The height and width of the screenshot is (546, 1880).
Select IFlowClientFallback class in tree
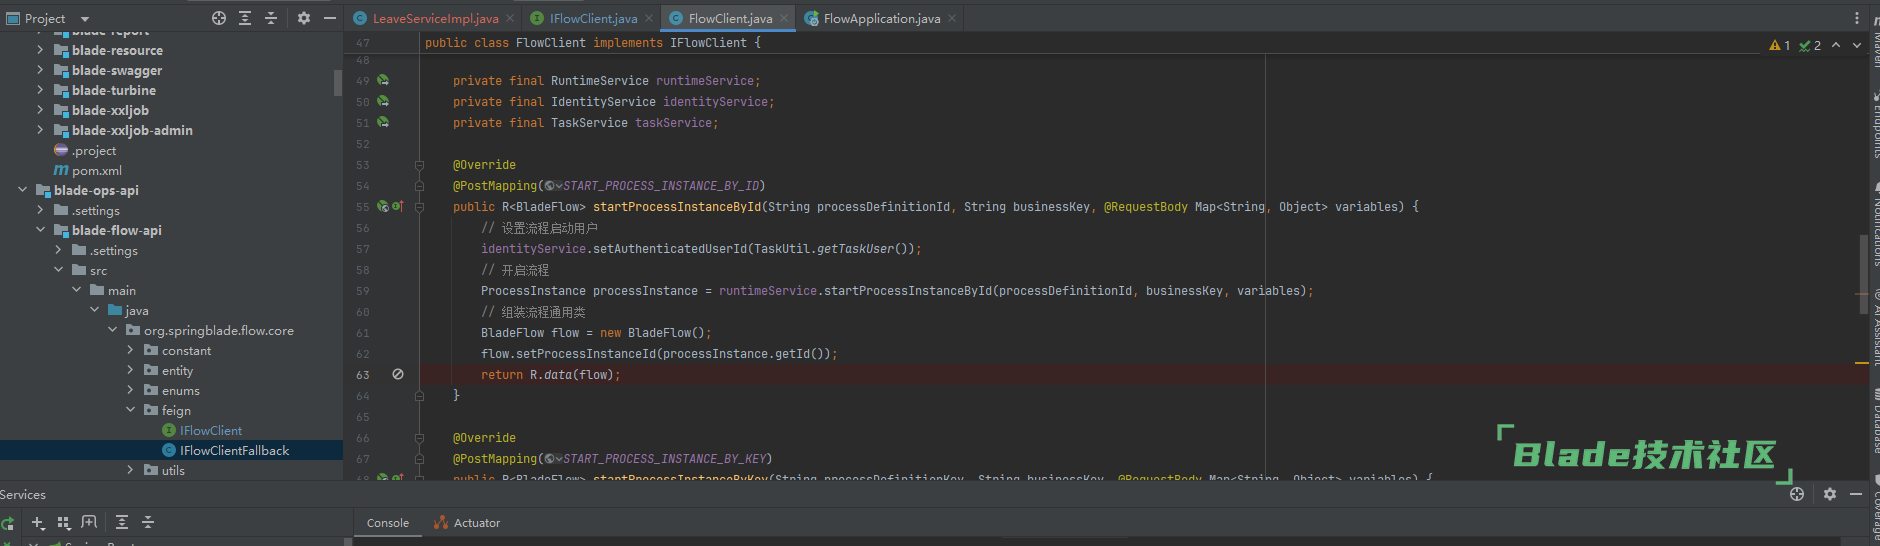point(234,450)
